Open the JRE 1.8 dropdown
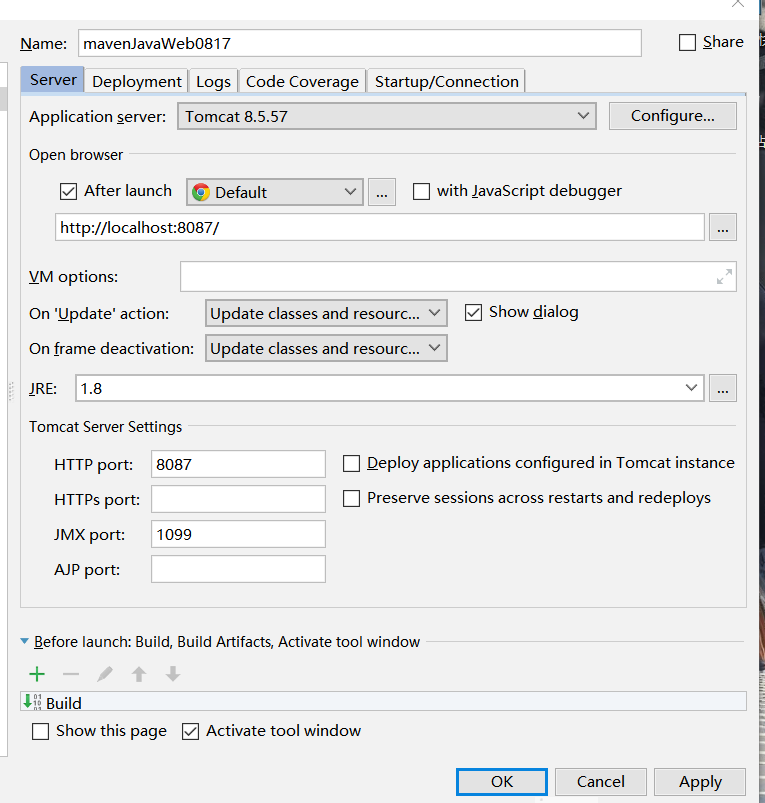This screenshot has width=765, height=803. 390,388
